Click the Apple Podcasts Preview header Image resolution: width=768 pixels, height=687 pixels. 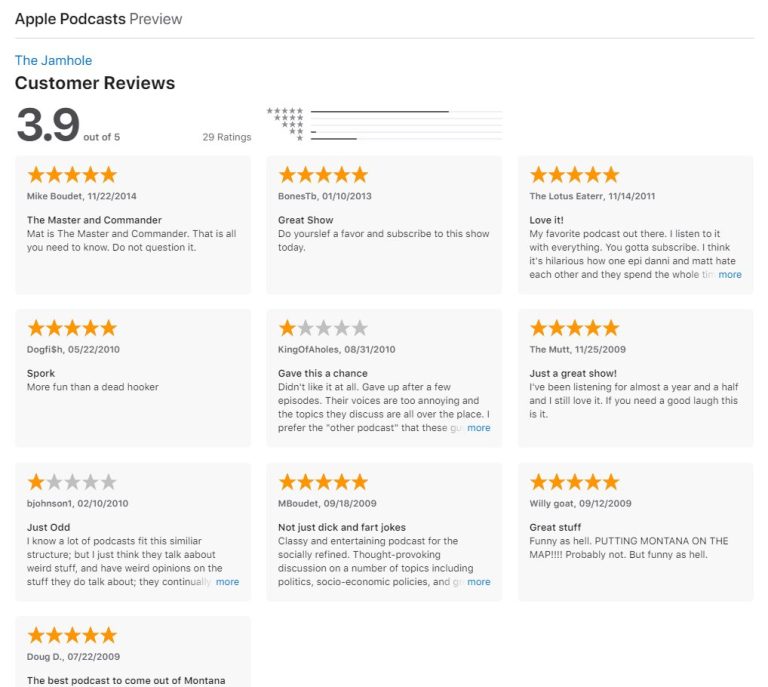(x=98, y=19)
